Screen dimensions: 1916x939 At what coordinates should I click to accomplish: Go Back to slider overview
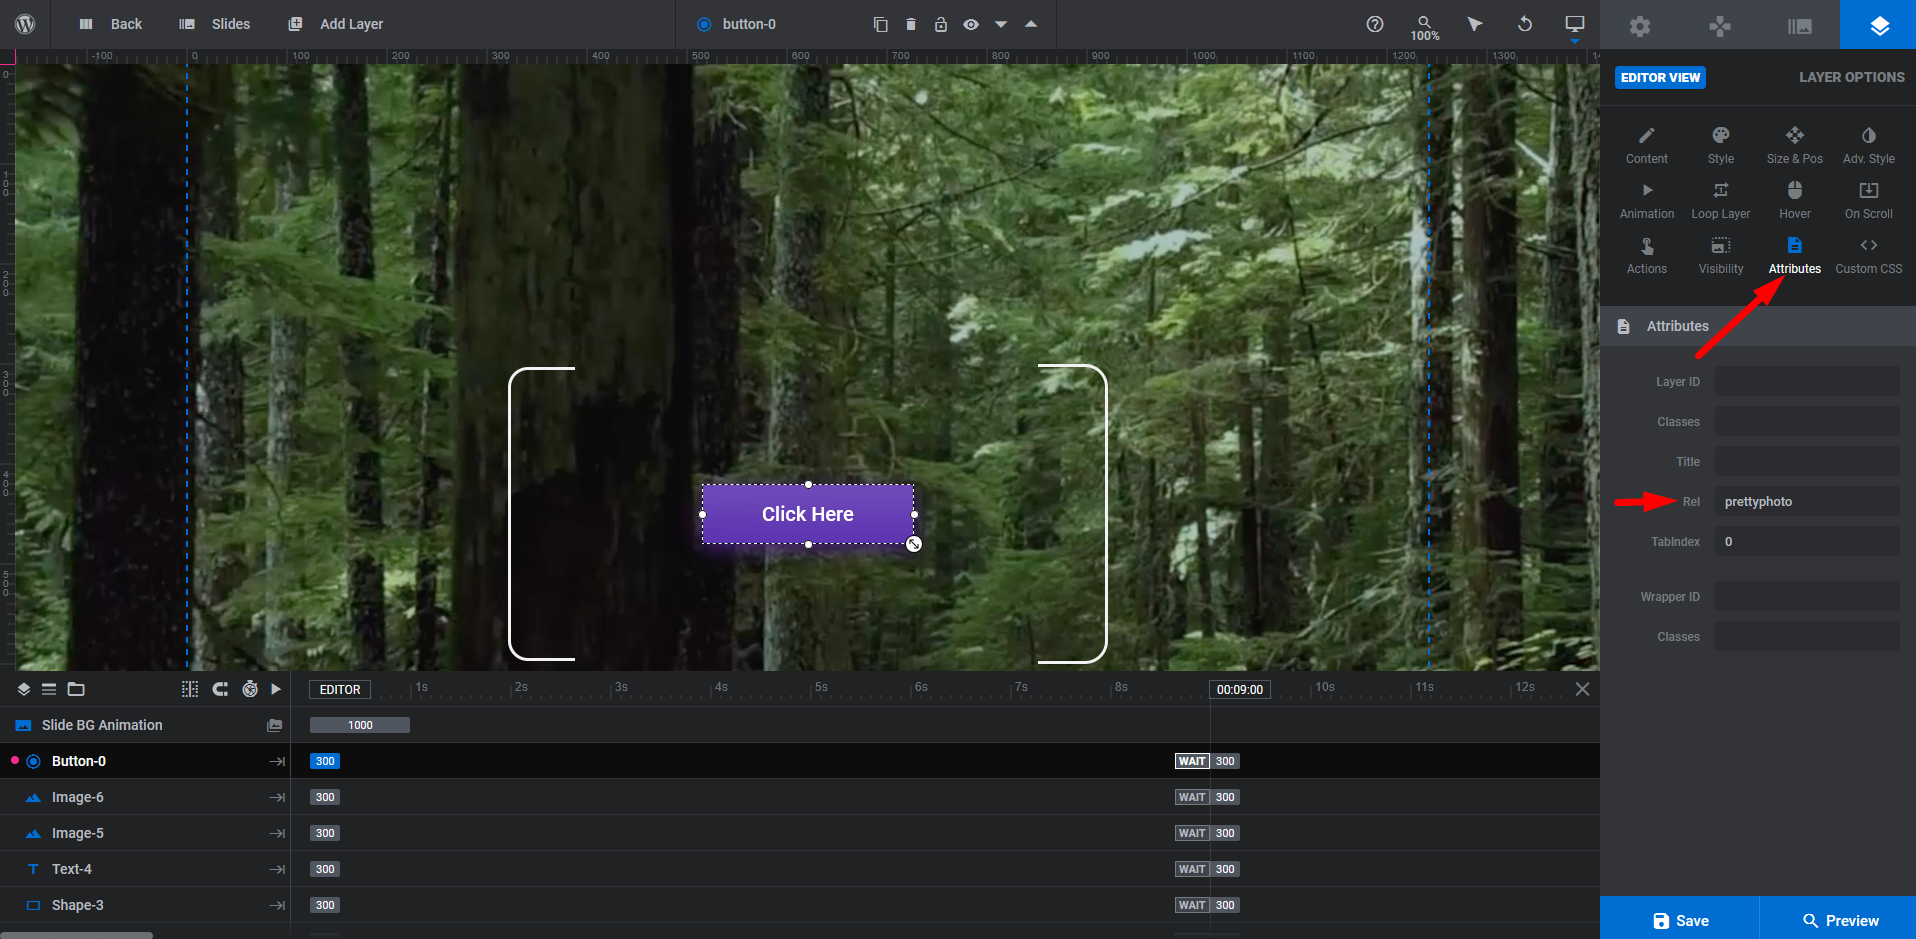click(x=111, y=24)
